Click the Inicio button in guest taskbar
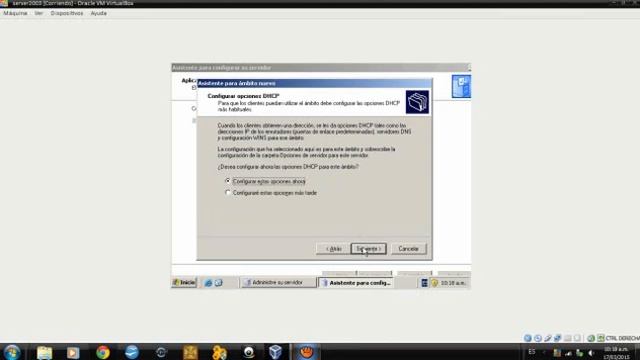This screenshot has height=360, width=640. coord(184,282)
